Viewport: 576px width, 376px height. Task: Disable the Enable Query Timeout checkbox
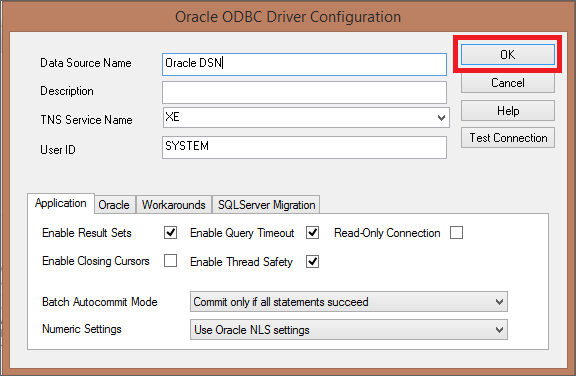(313, 233)
